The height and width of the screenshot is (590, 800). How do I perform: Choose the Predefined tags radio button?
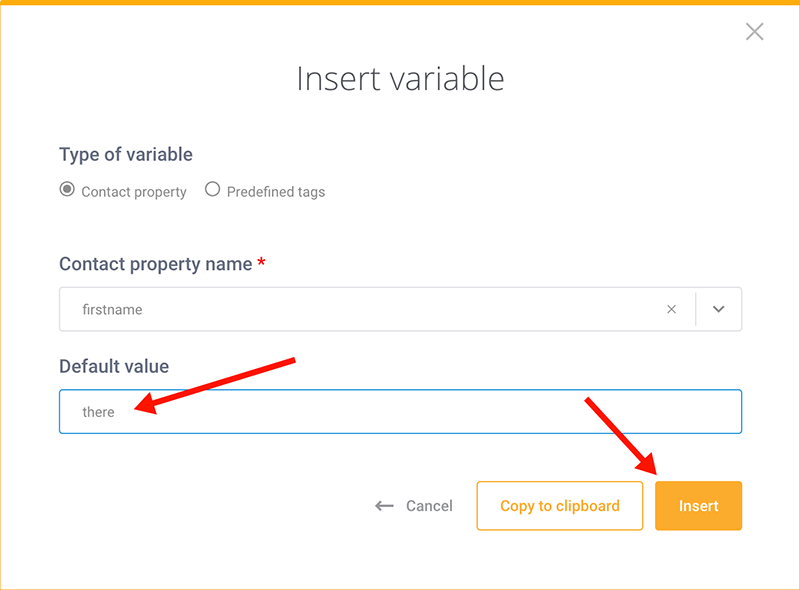point(212,189)
